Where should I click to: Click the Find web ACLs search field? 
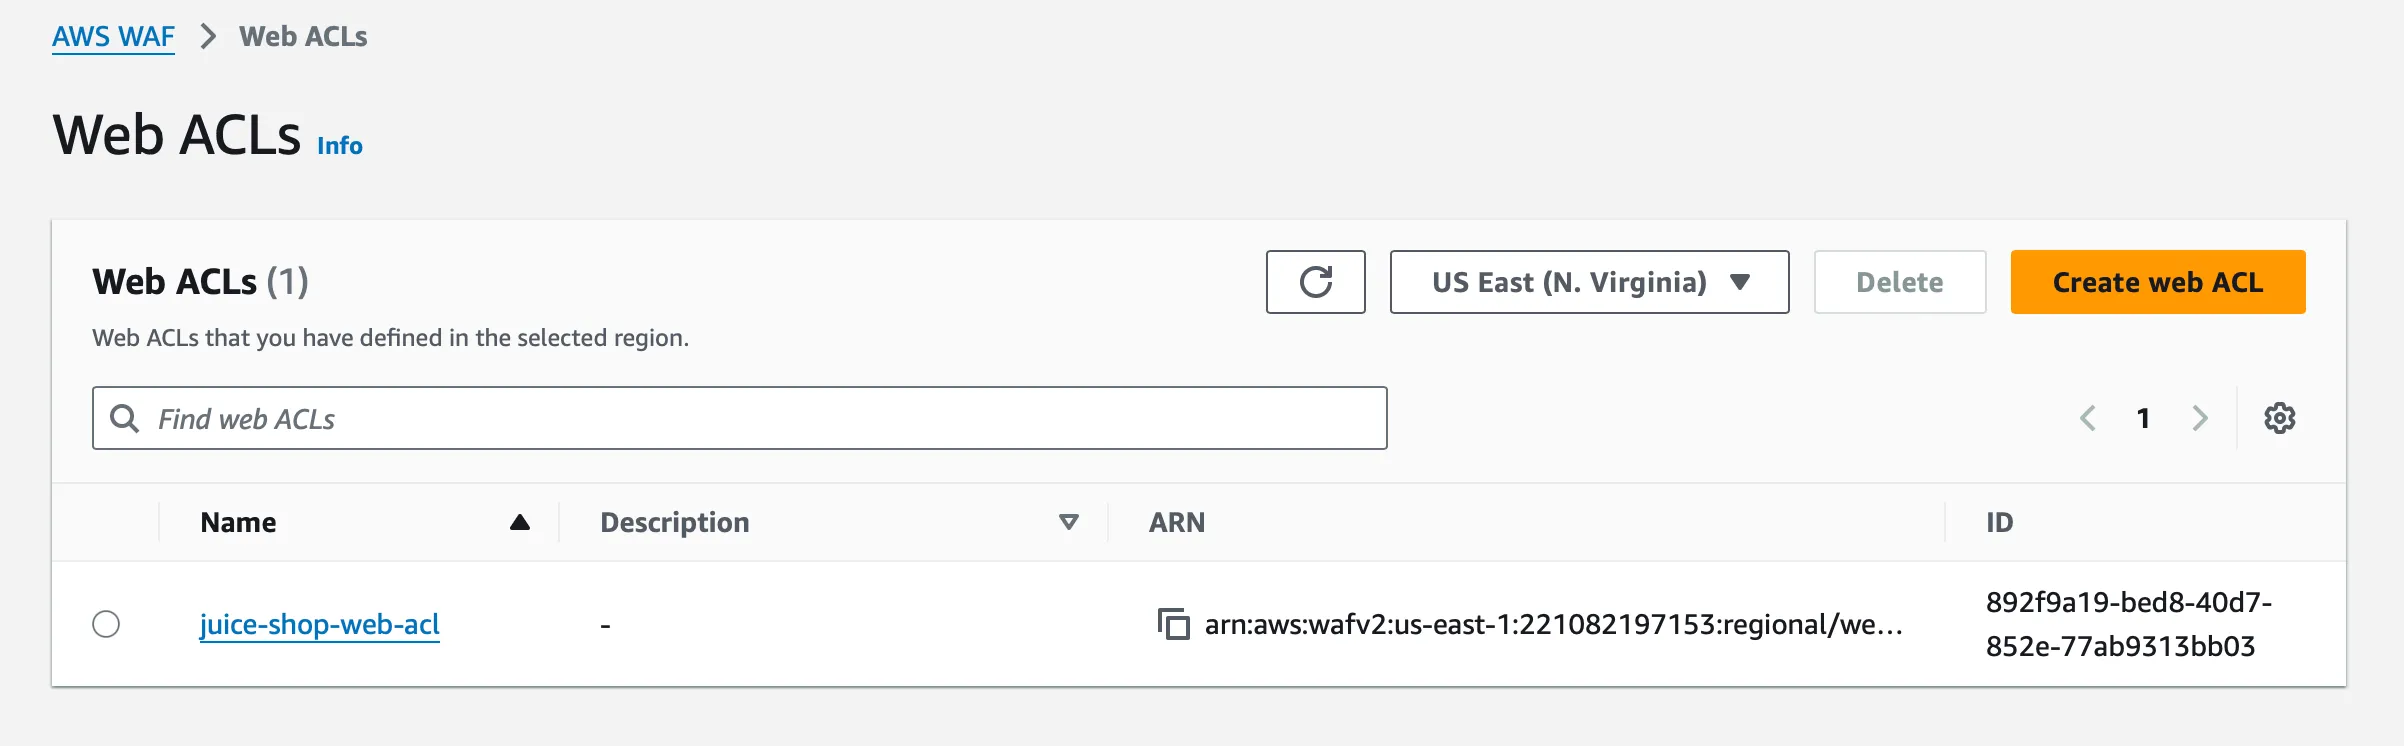[x=739, y=418]
